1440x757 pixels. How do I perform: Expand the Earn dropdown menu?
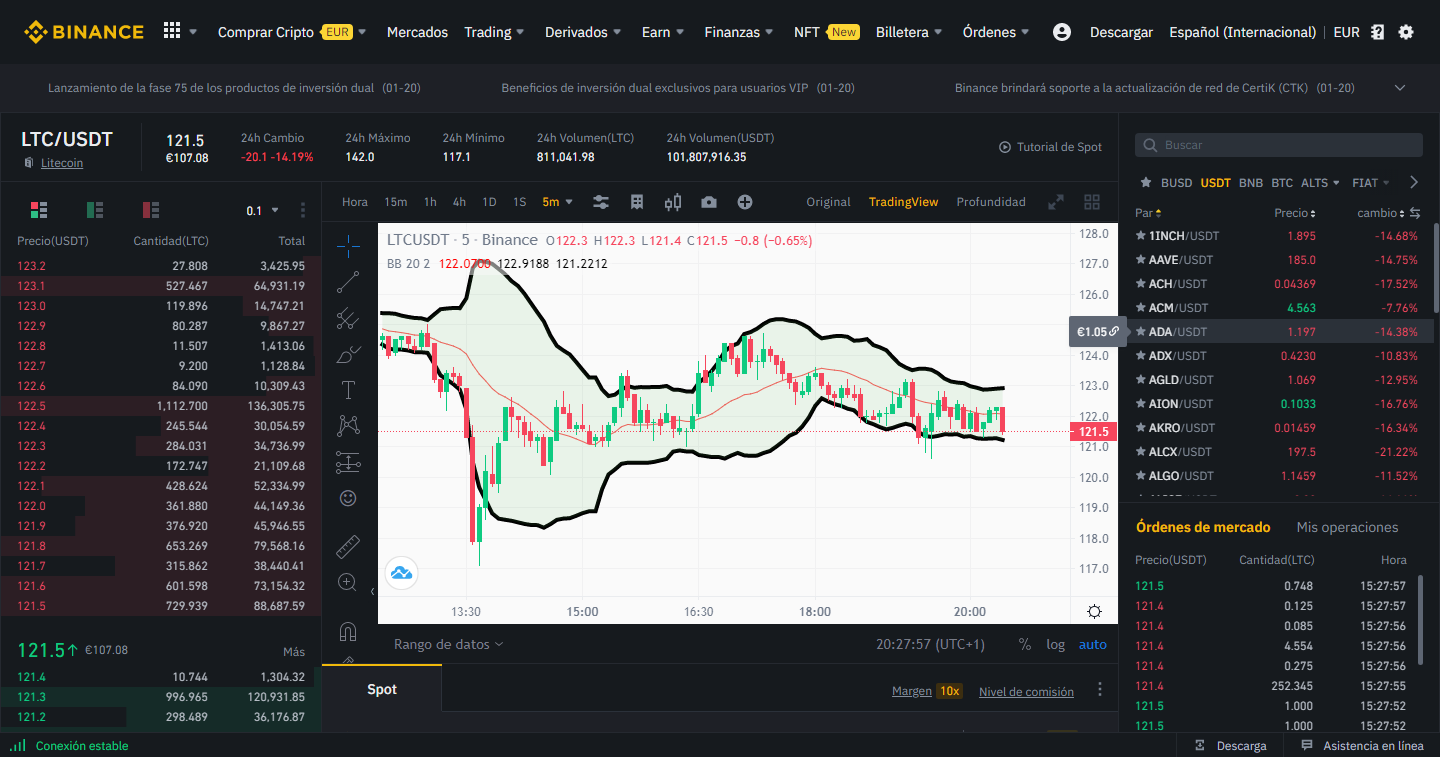[x=663, y=32]
